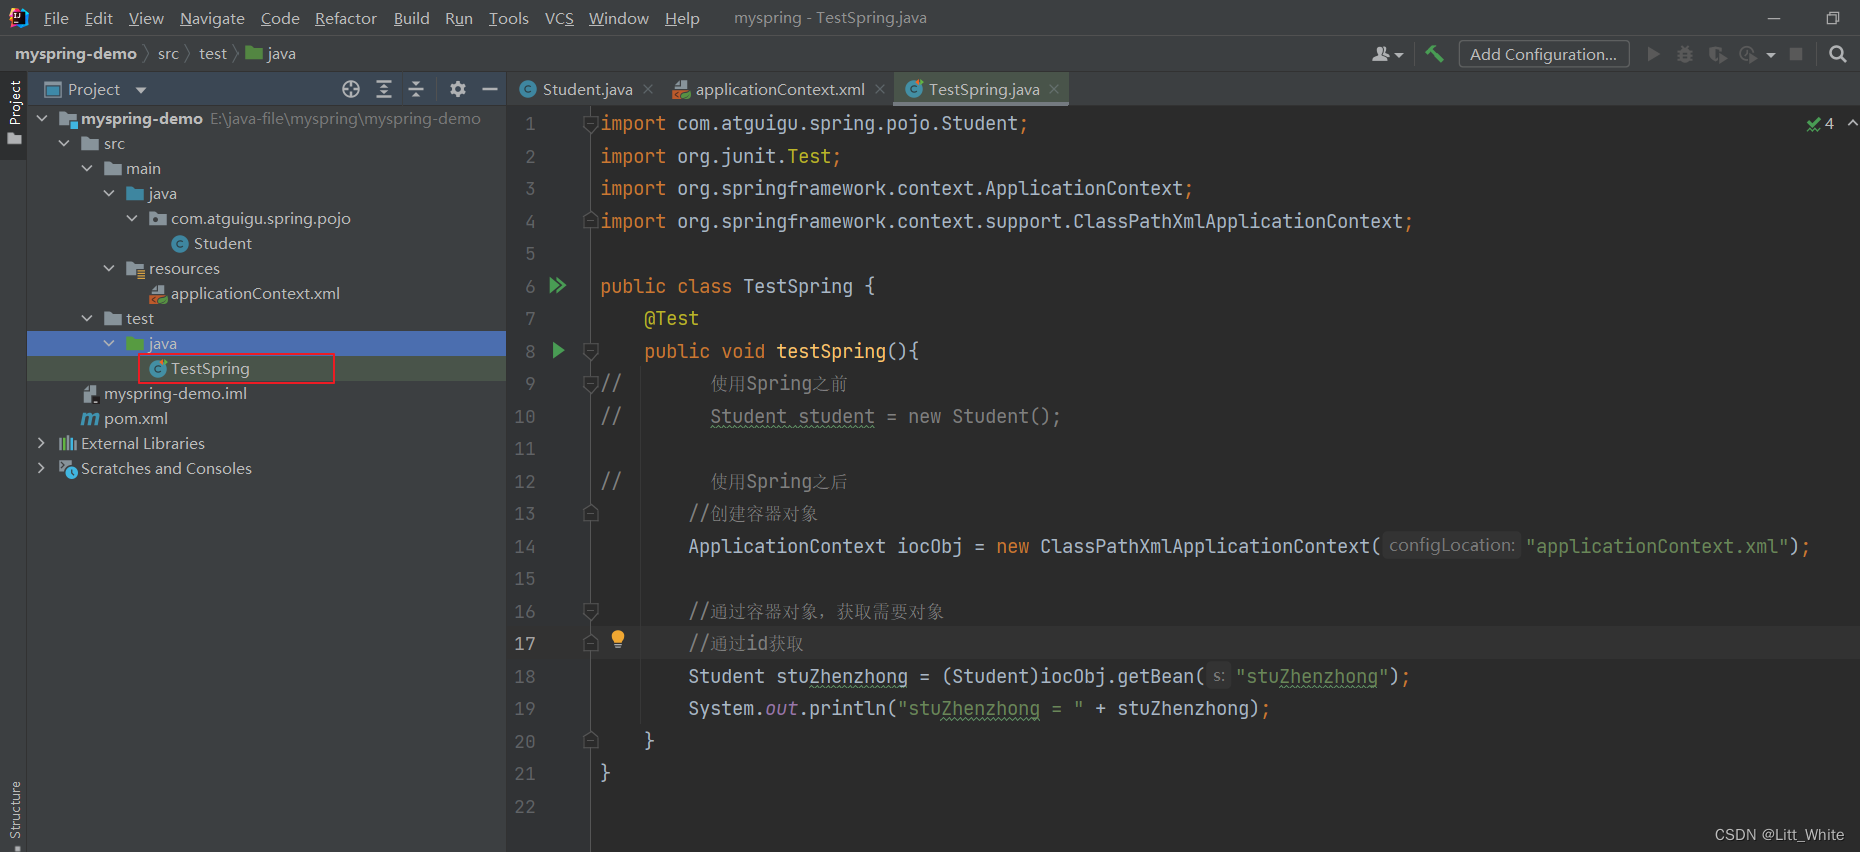Screen dimensions: 1860x852
Task: Collapse the resources folder node
Action: [x=109, y=268]
